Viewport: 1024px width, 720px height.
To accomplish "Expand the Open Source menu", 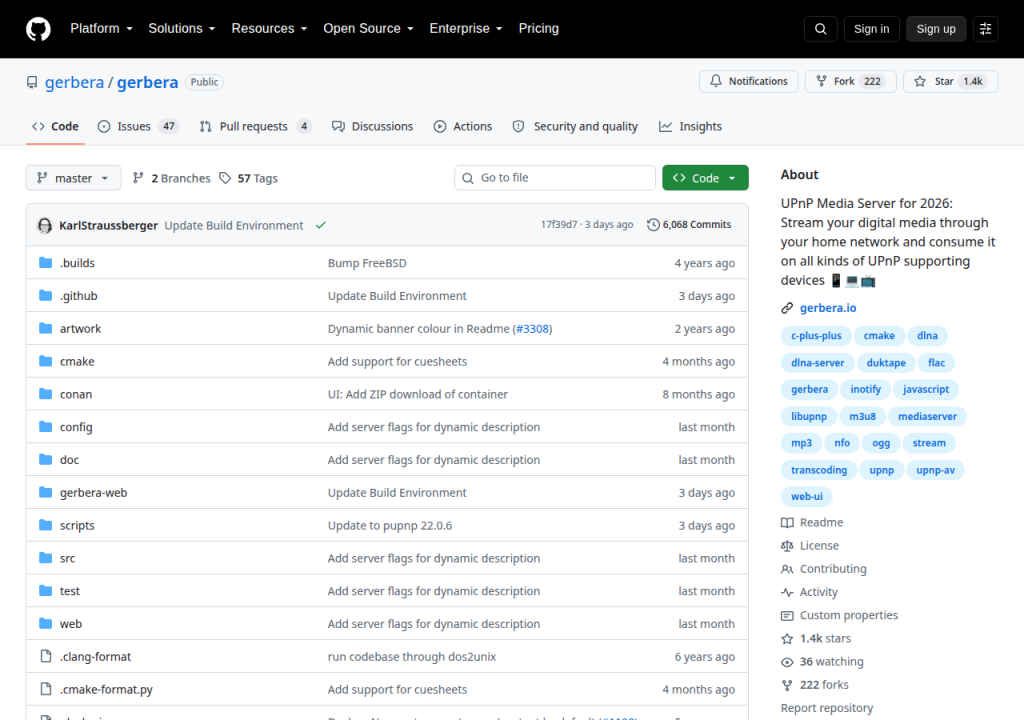I will click(368, 29).
